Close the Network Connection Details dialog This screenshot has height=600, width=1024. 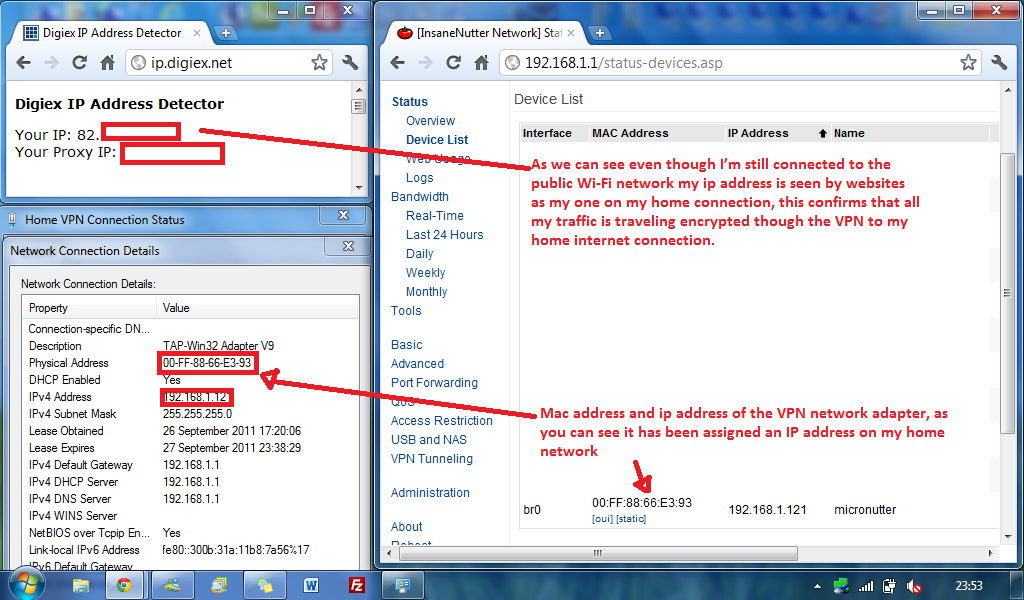pos(348,246)
